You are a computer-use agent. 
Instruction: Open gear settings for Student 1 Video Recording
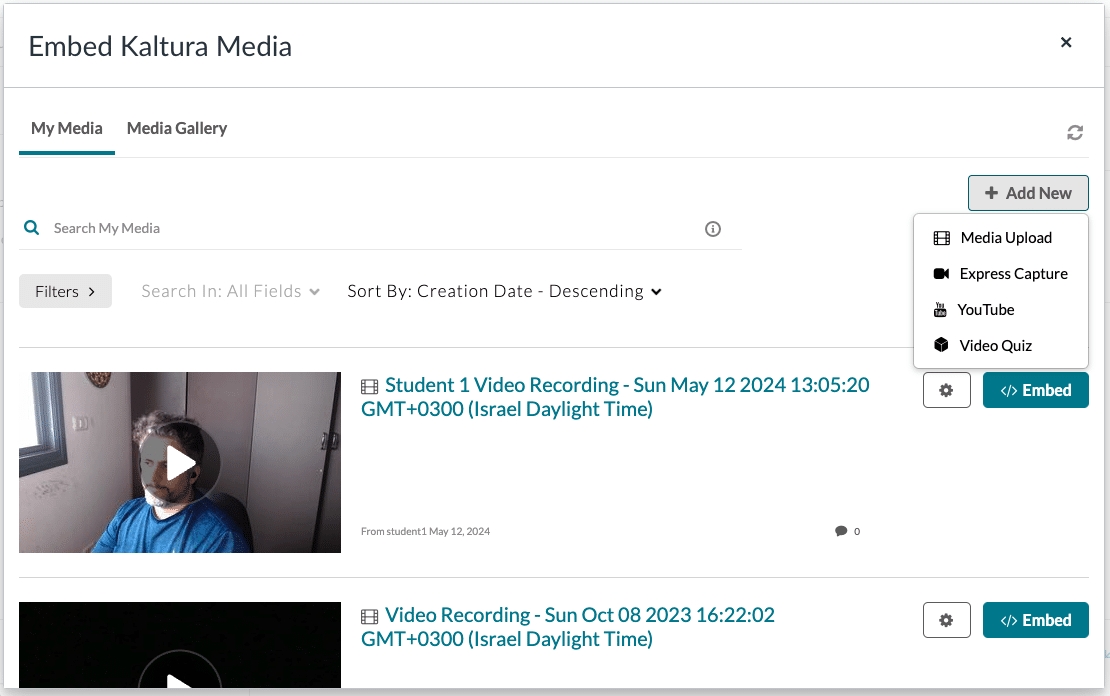click(946, 391)
